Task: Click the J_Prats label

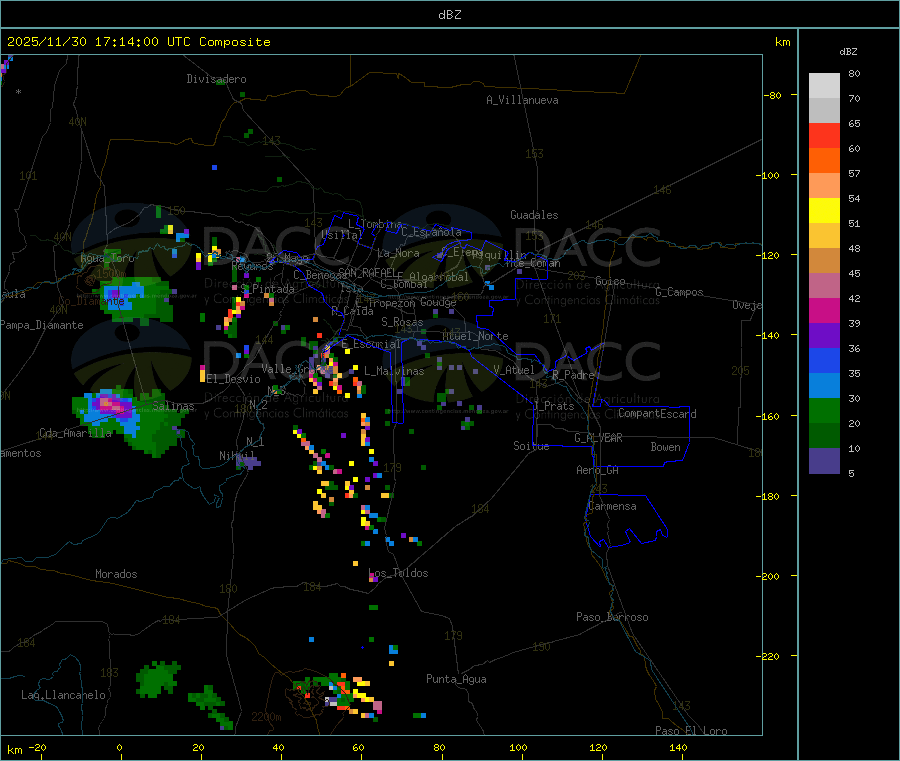Action: point(554,406)
